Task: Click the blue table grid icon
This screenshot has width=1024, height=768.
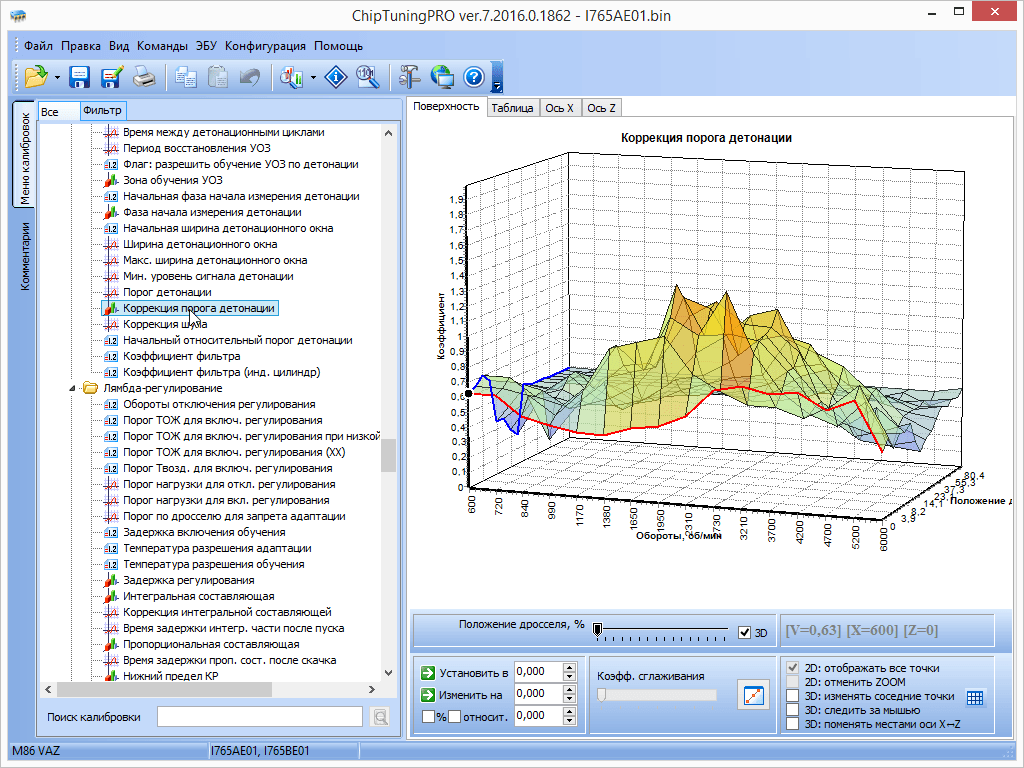Action: (x=975, y=698)
